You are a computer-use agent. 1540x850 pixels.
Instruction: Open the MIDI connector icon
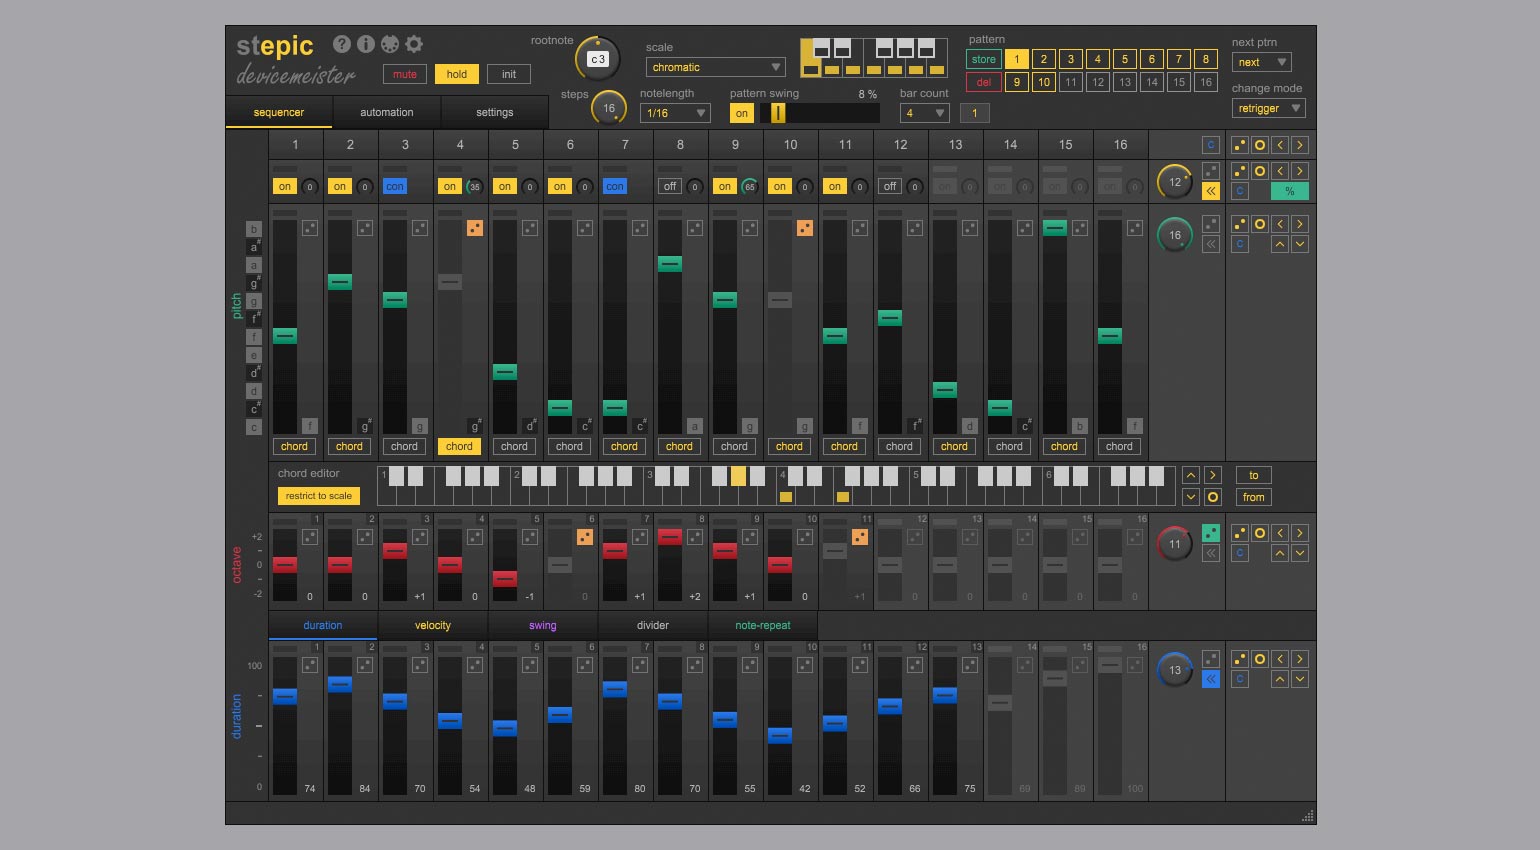tap(390, 44)
